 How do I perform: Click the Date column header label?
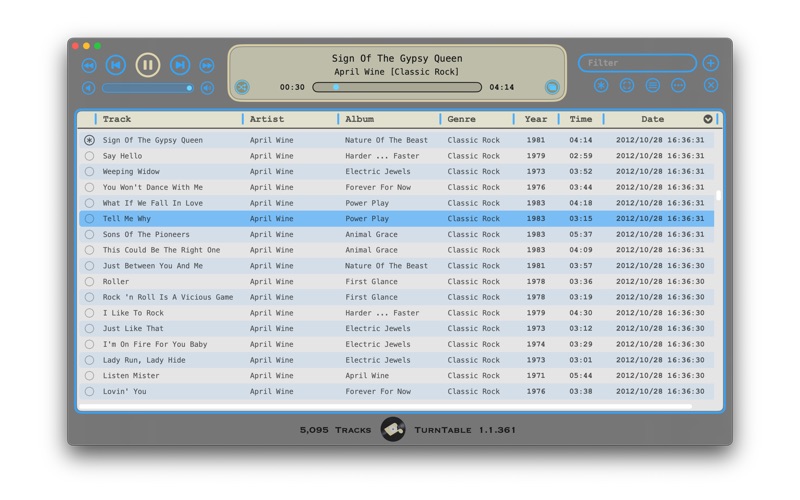[x=653, y=119]
